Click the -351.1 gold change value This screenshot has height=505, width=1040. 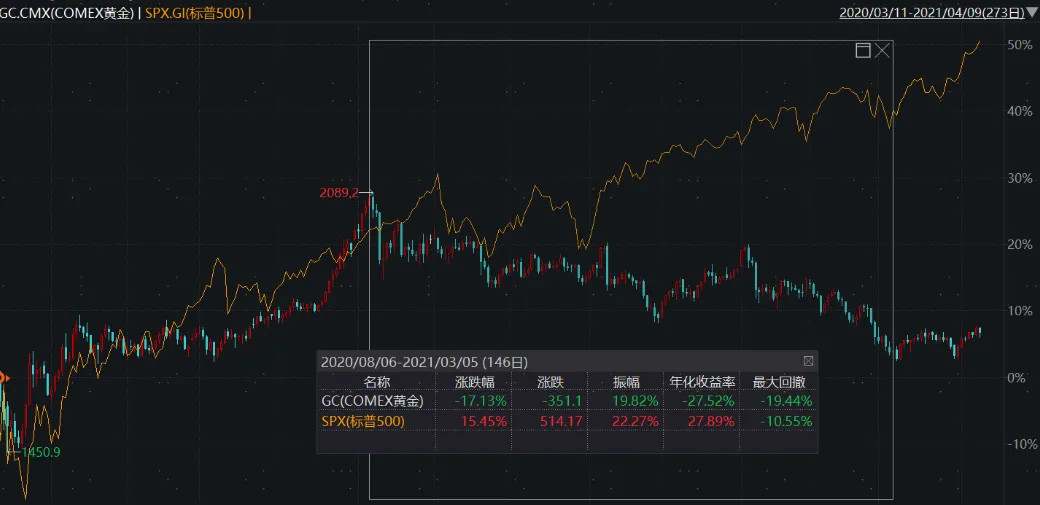562,401
